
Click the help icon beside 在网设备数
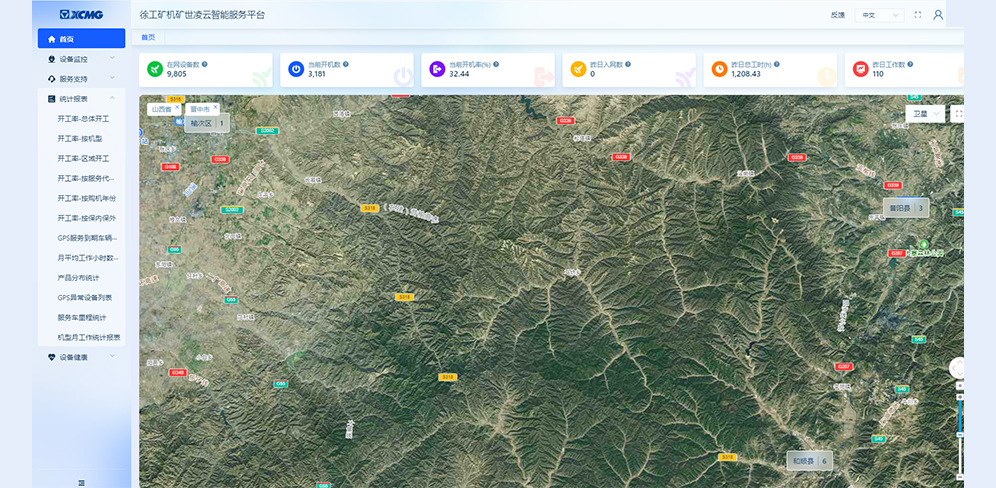[x=205, y=64]
